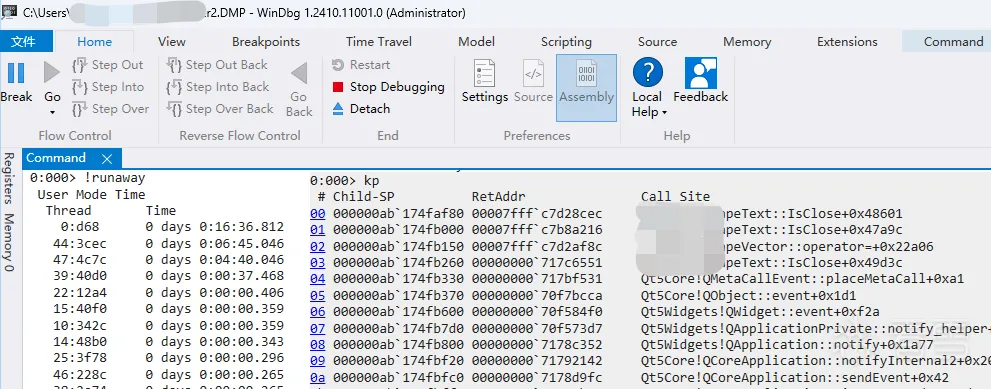
Task: Close the Command window tab
Action: click(107, 158)
